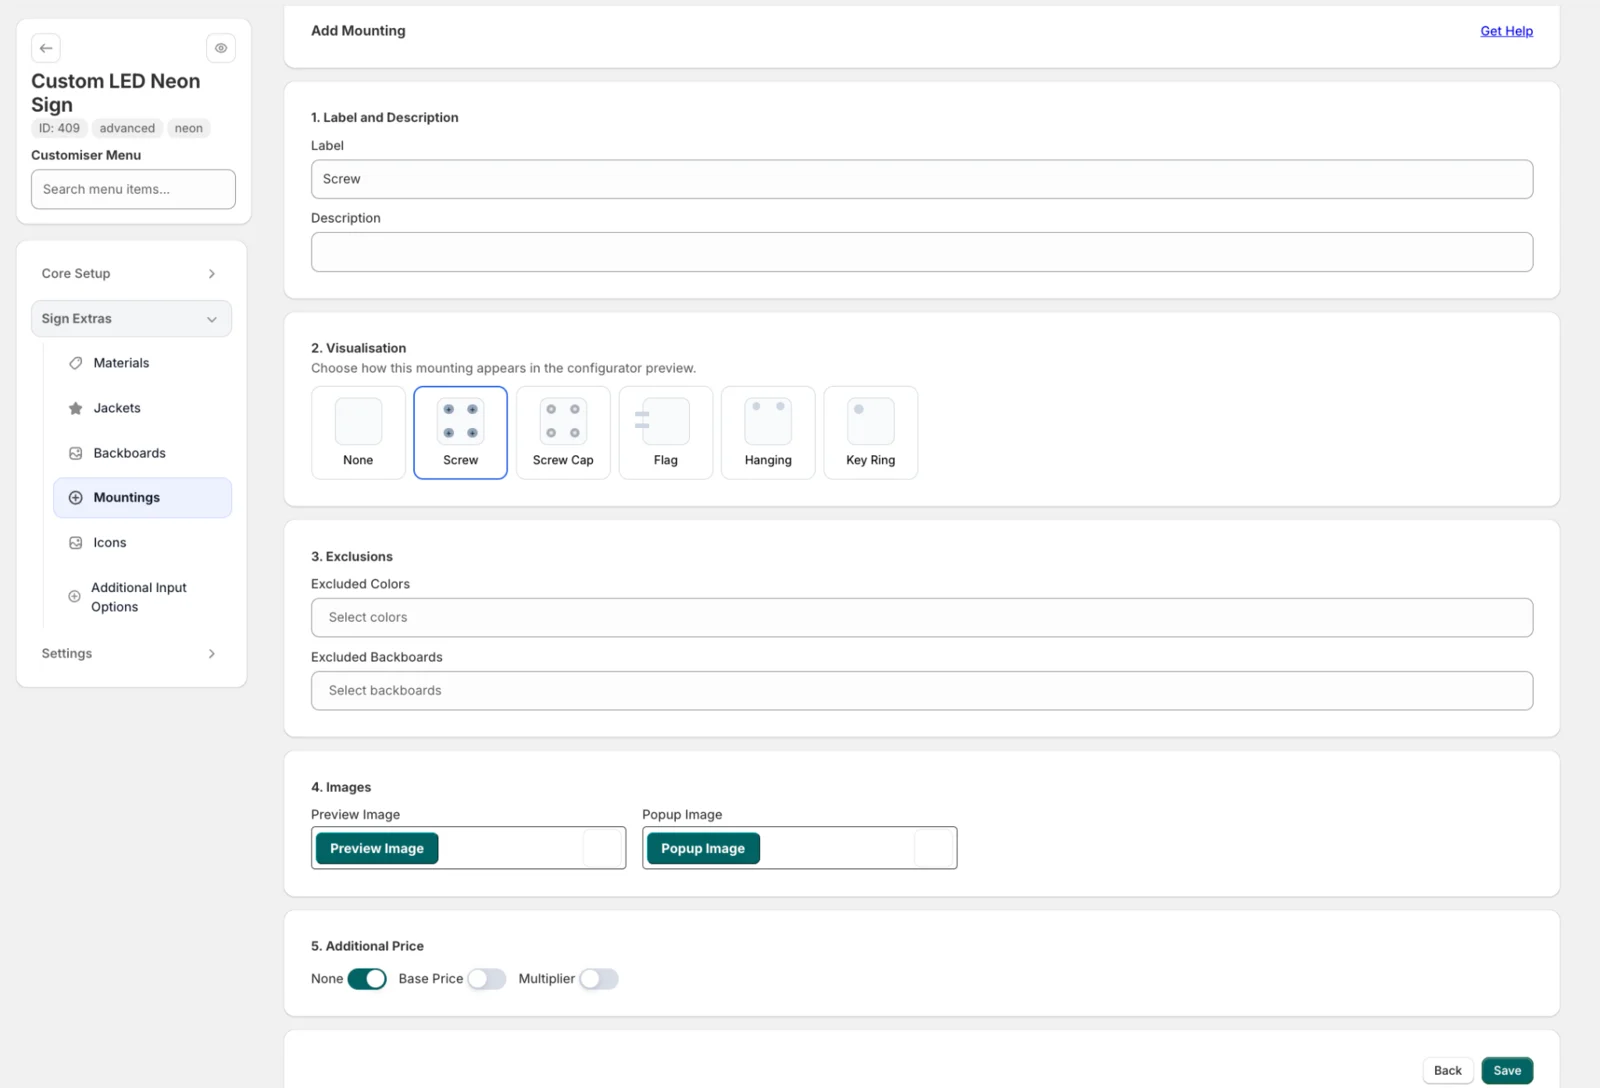Focus the Description input field
Screen dimensions: 1600x1088
922,252
